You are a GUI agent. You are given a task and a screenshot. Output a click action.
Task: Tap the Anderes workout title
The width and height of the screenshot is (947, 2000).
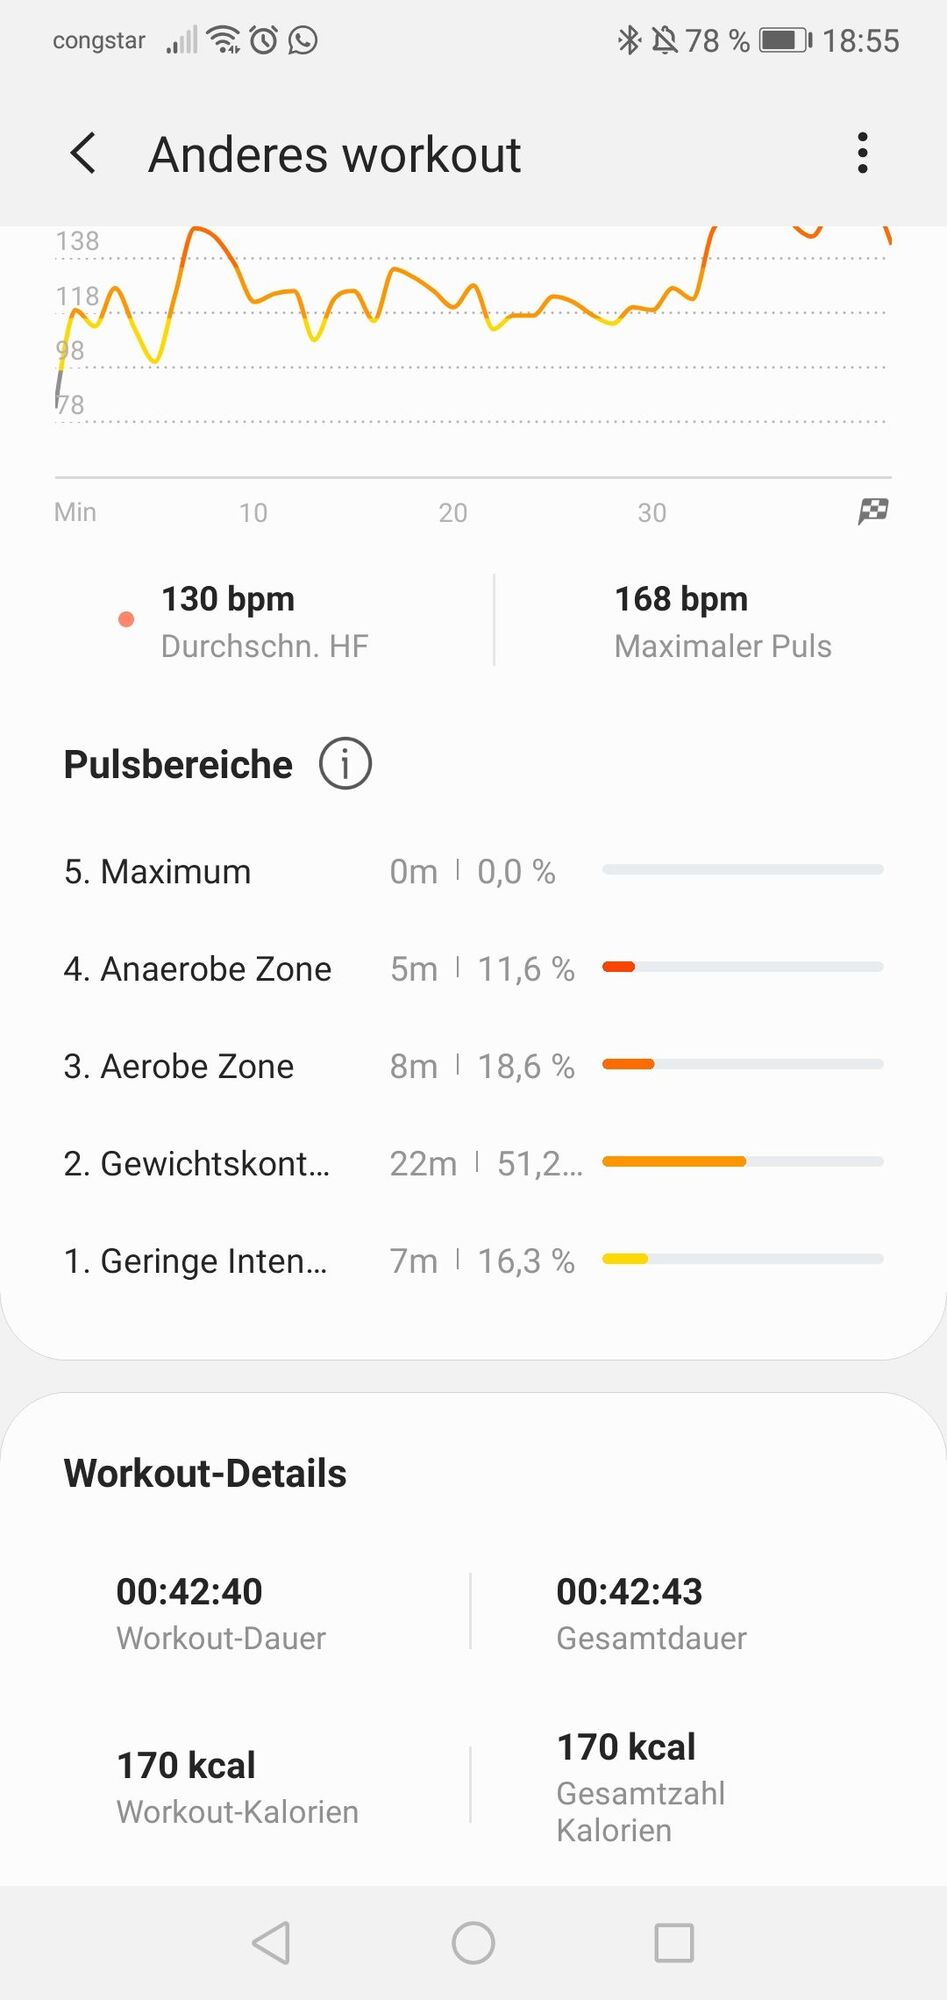[335, 155]
